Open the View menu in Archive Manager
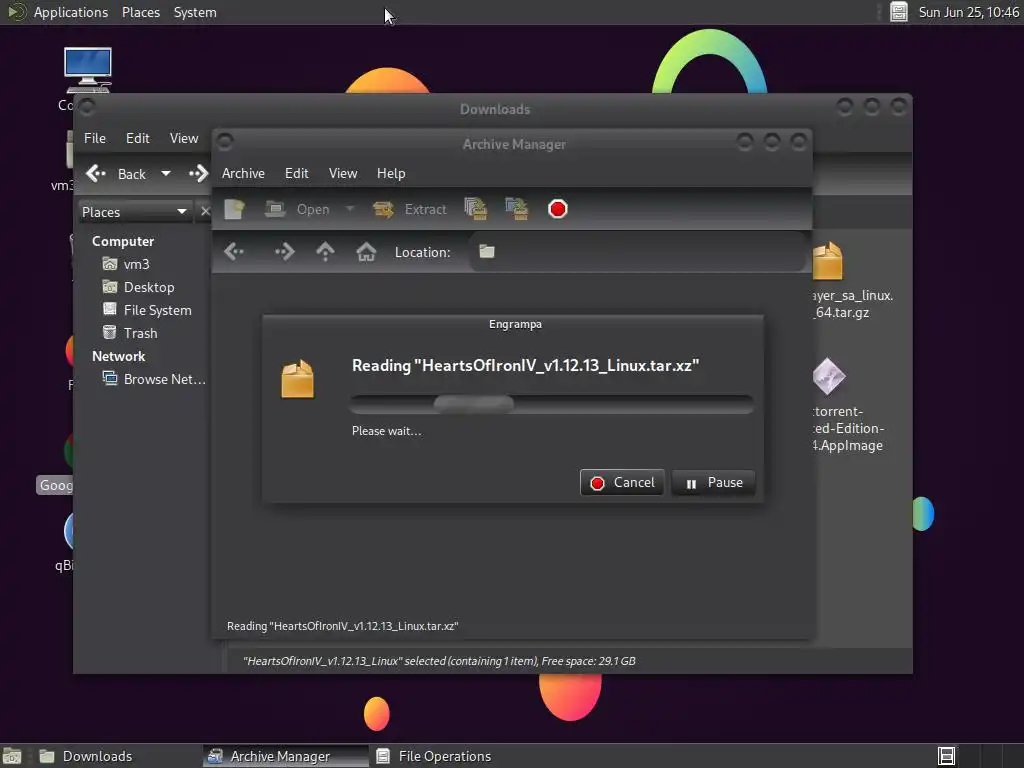1024x768 pixels. (343, 173)
